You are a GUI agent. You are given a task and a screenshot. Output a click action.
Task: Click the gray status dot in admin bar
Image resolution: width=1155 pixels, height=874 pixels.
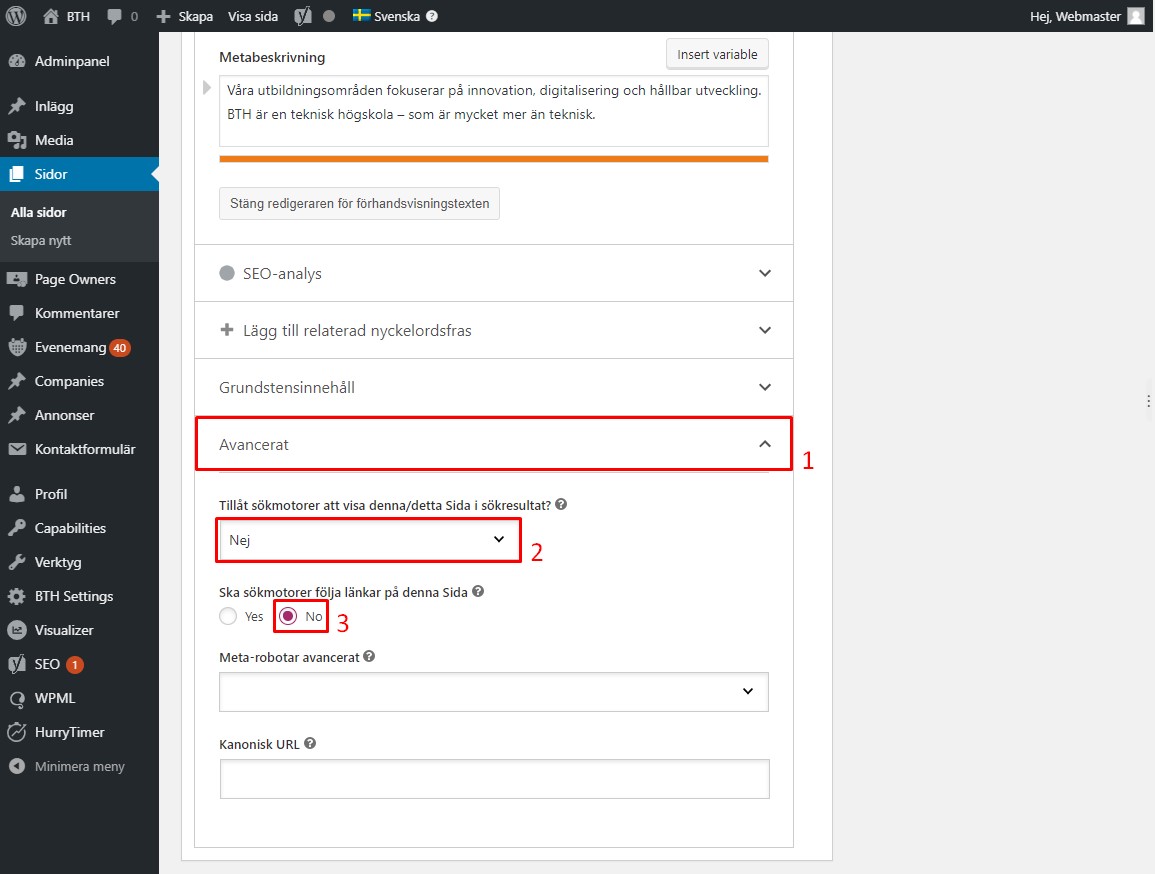point(329,16)
